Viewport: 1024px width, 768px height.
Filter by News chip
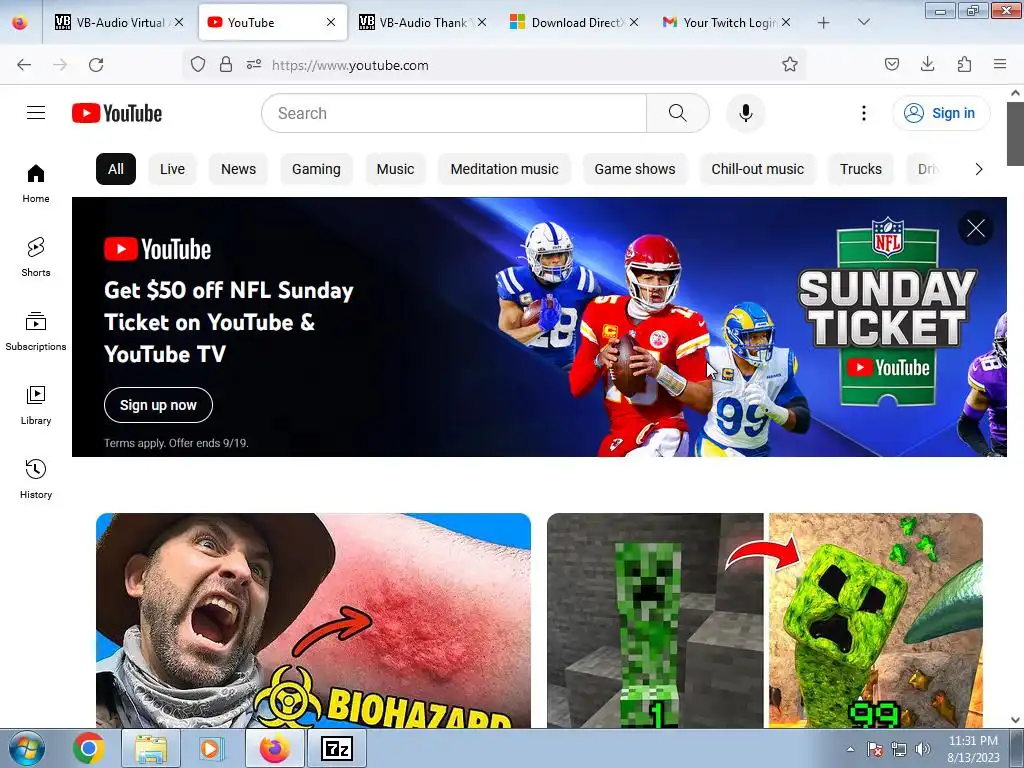pos(238,169)
